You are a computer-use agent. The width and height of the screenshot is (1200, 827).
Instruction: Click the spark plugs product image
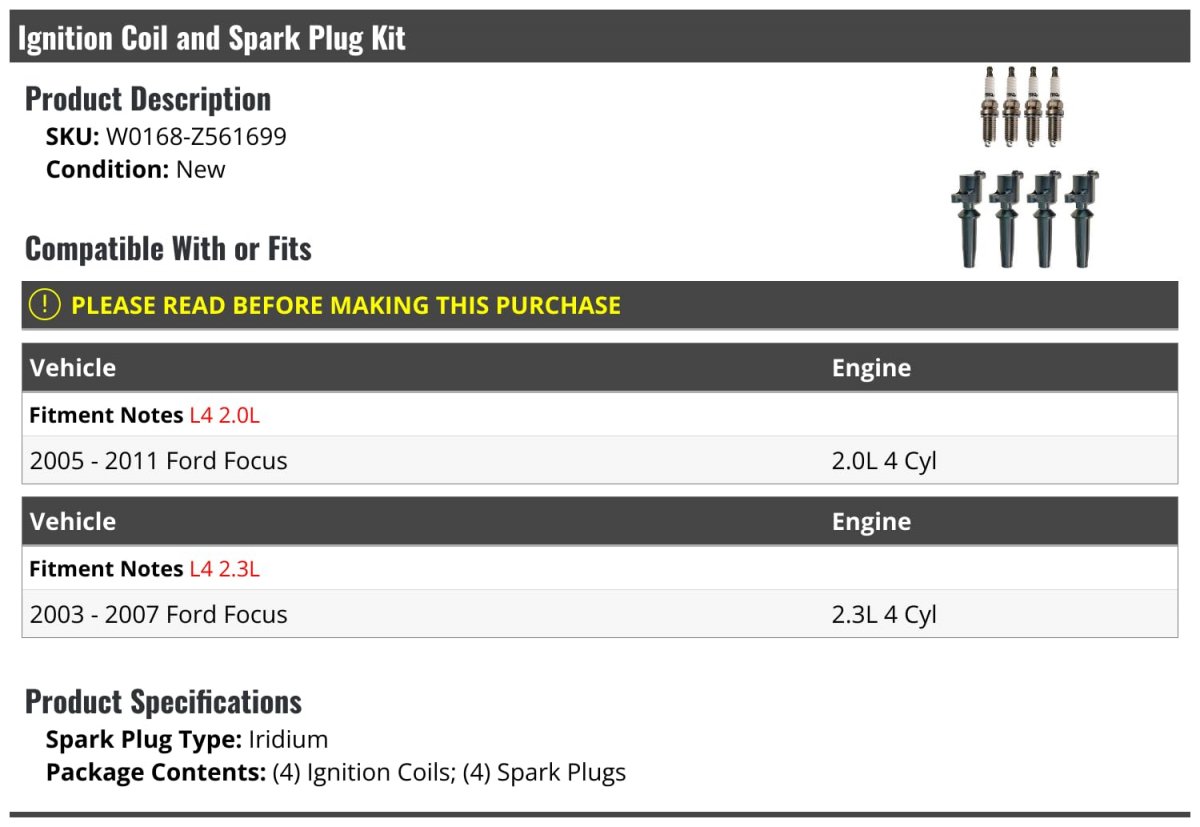[1022, 106]
